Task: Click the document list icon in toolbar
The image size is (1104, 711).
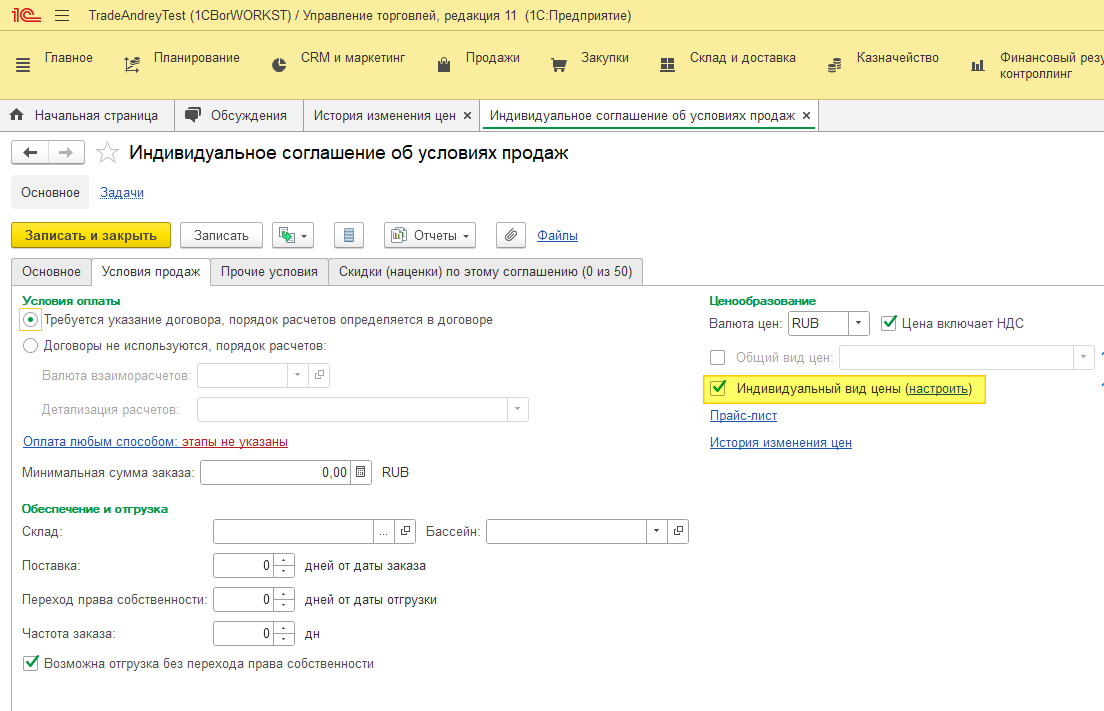Action: (348, 235)
